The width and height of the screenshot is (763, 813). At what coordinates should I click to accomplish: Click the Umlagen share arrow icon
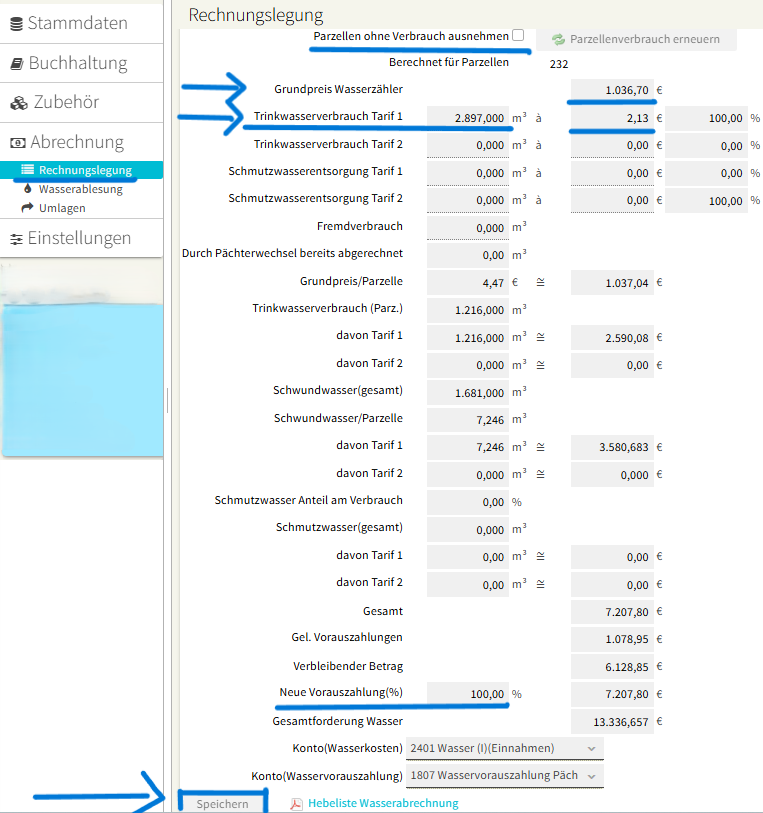click(x=27, y=208)
